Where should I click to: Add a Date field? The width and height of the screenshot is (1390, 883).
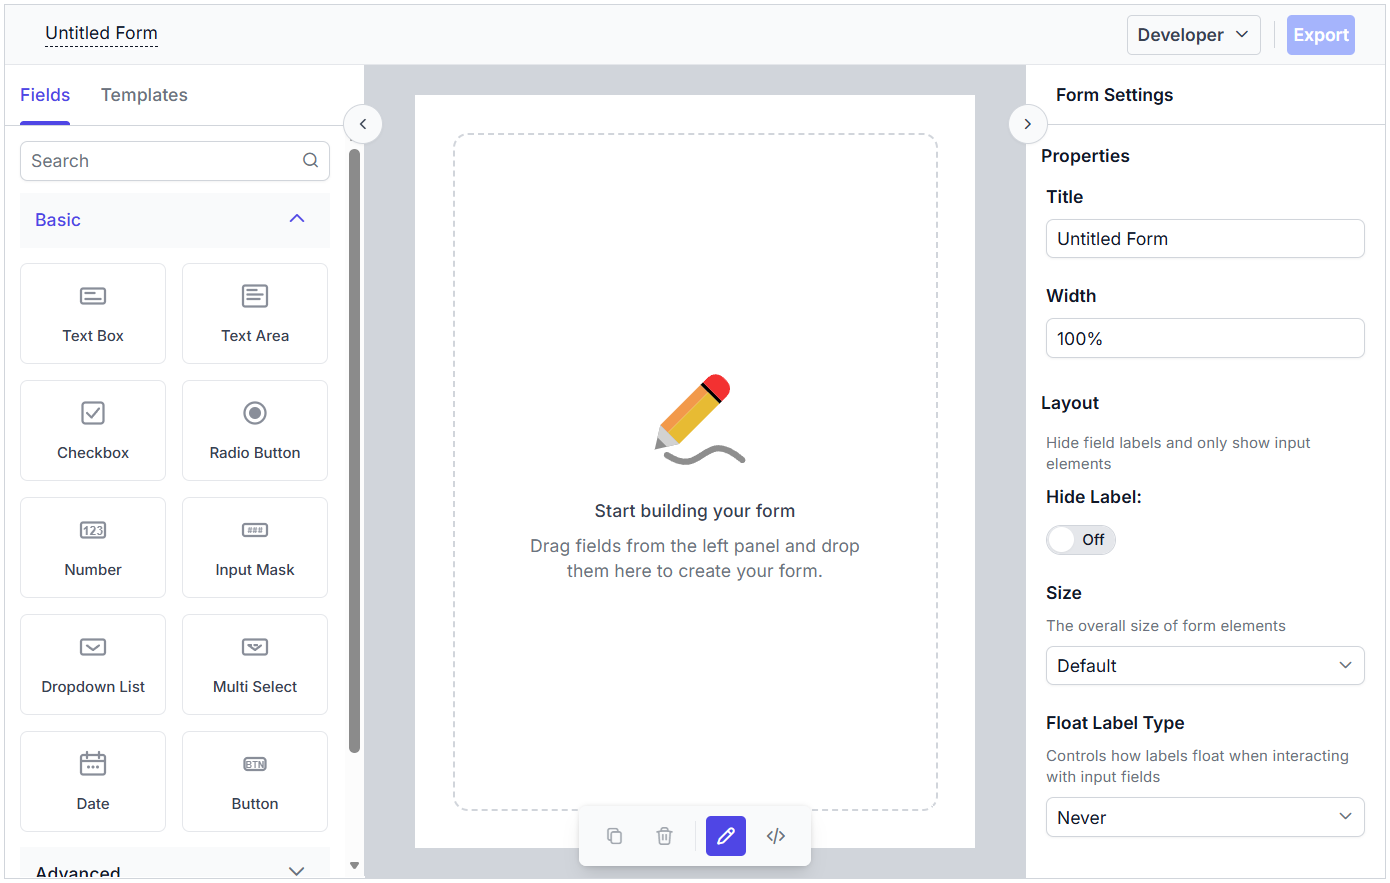click(93, 781)
